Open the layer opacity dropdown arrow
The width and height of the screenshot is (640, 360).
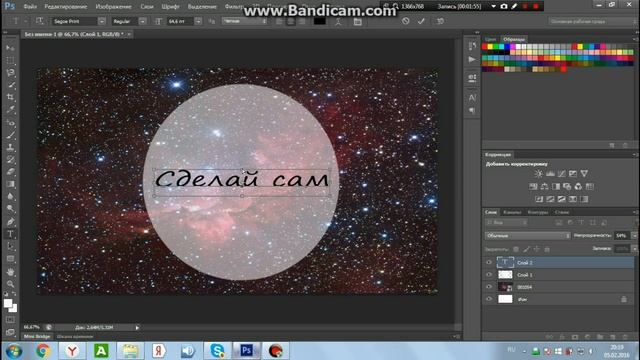click(634, 236)
